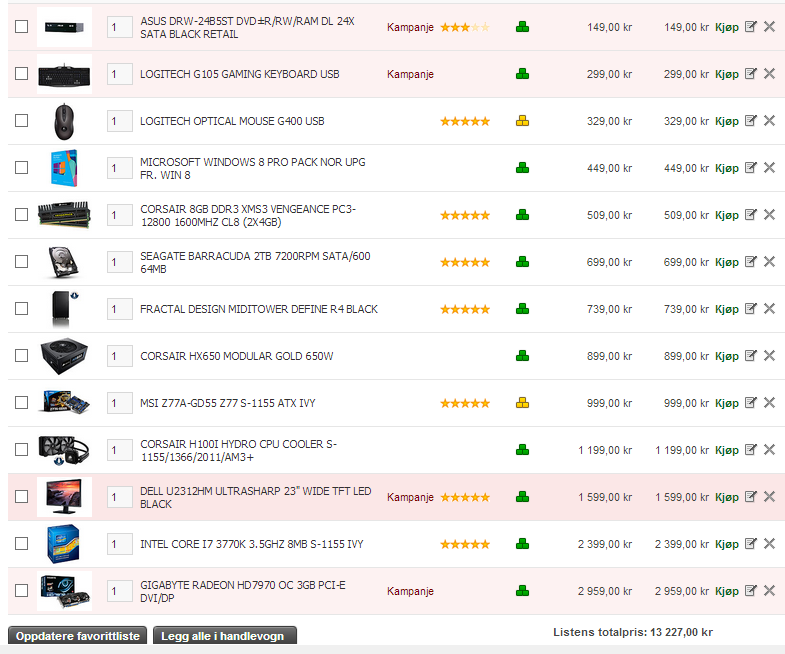785x654 pixels.
Task: Open Kampanje link for Gigabyte Radeon HD7970
Action: [x=410, y=591]
